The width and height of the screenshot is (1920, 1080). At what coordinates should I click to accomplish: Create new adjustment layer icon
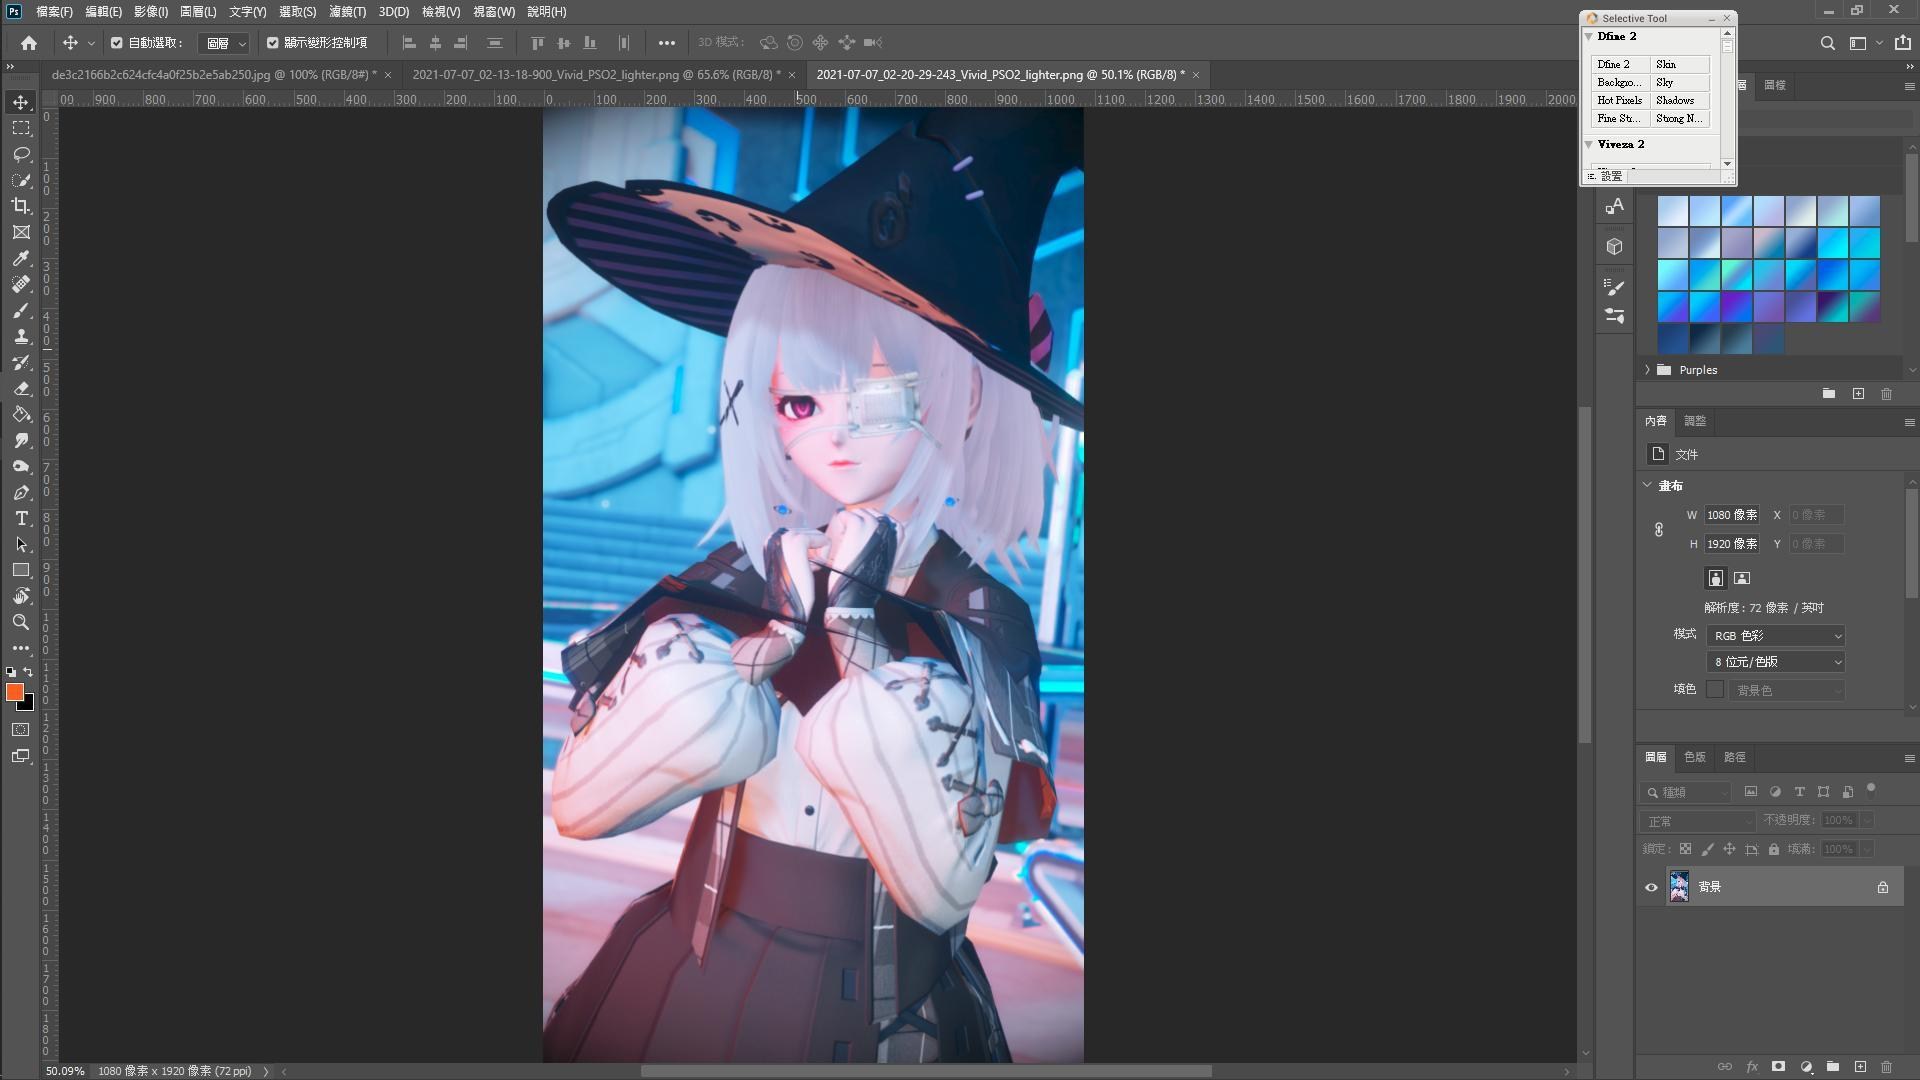(x=1806, y=1067)
